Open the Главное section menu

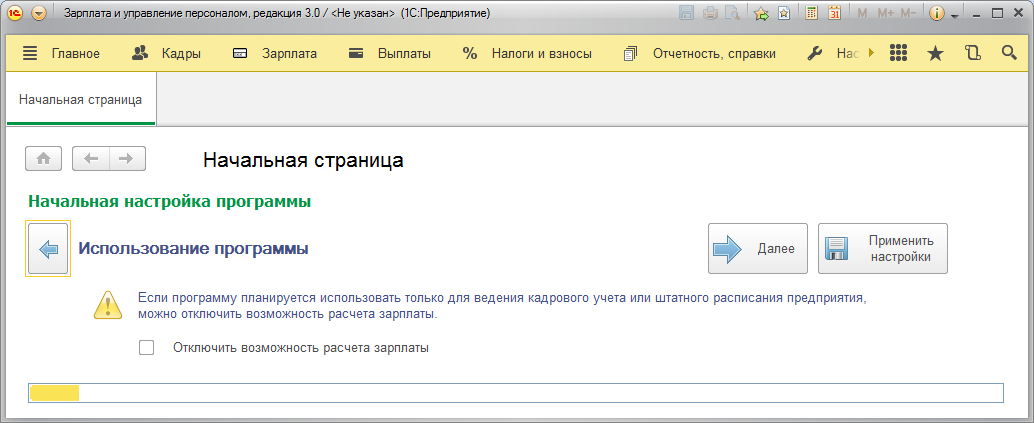[x=61, y=54]
